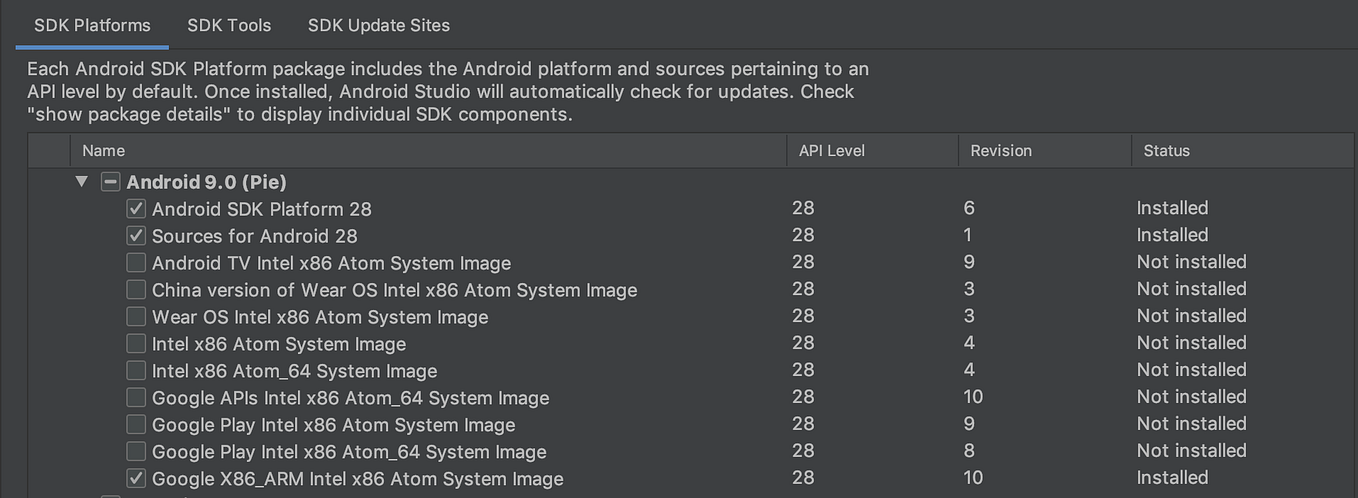Screen dimensions: 1358x498
Task: Uncheck Sources for Android 28
Action: (x=136, y=236)
